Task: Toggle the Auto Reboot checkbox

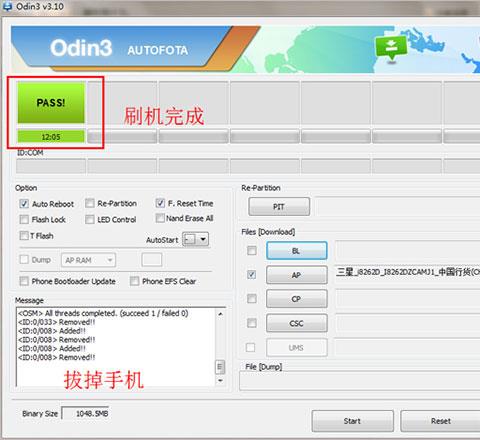Action: click(x=24, y=204)
